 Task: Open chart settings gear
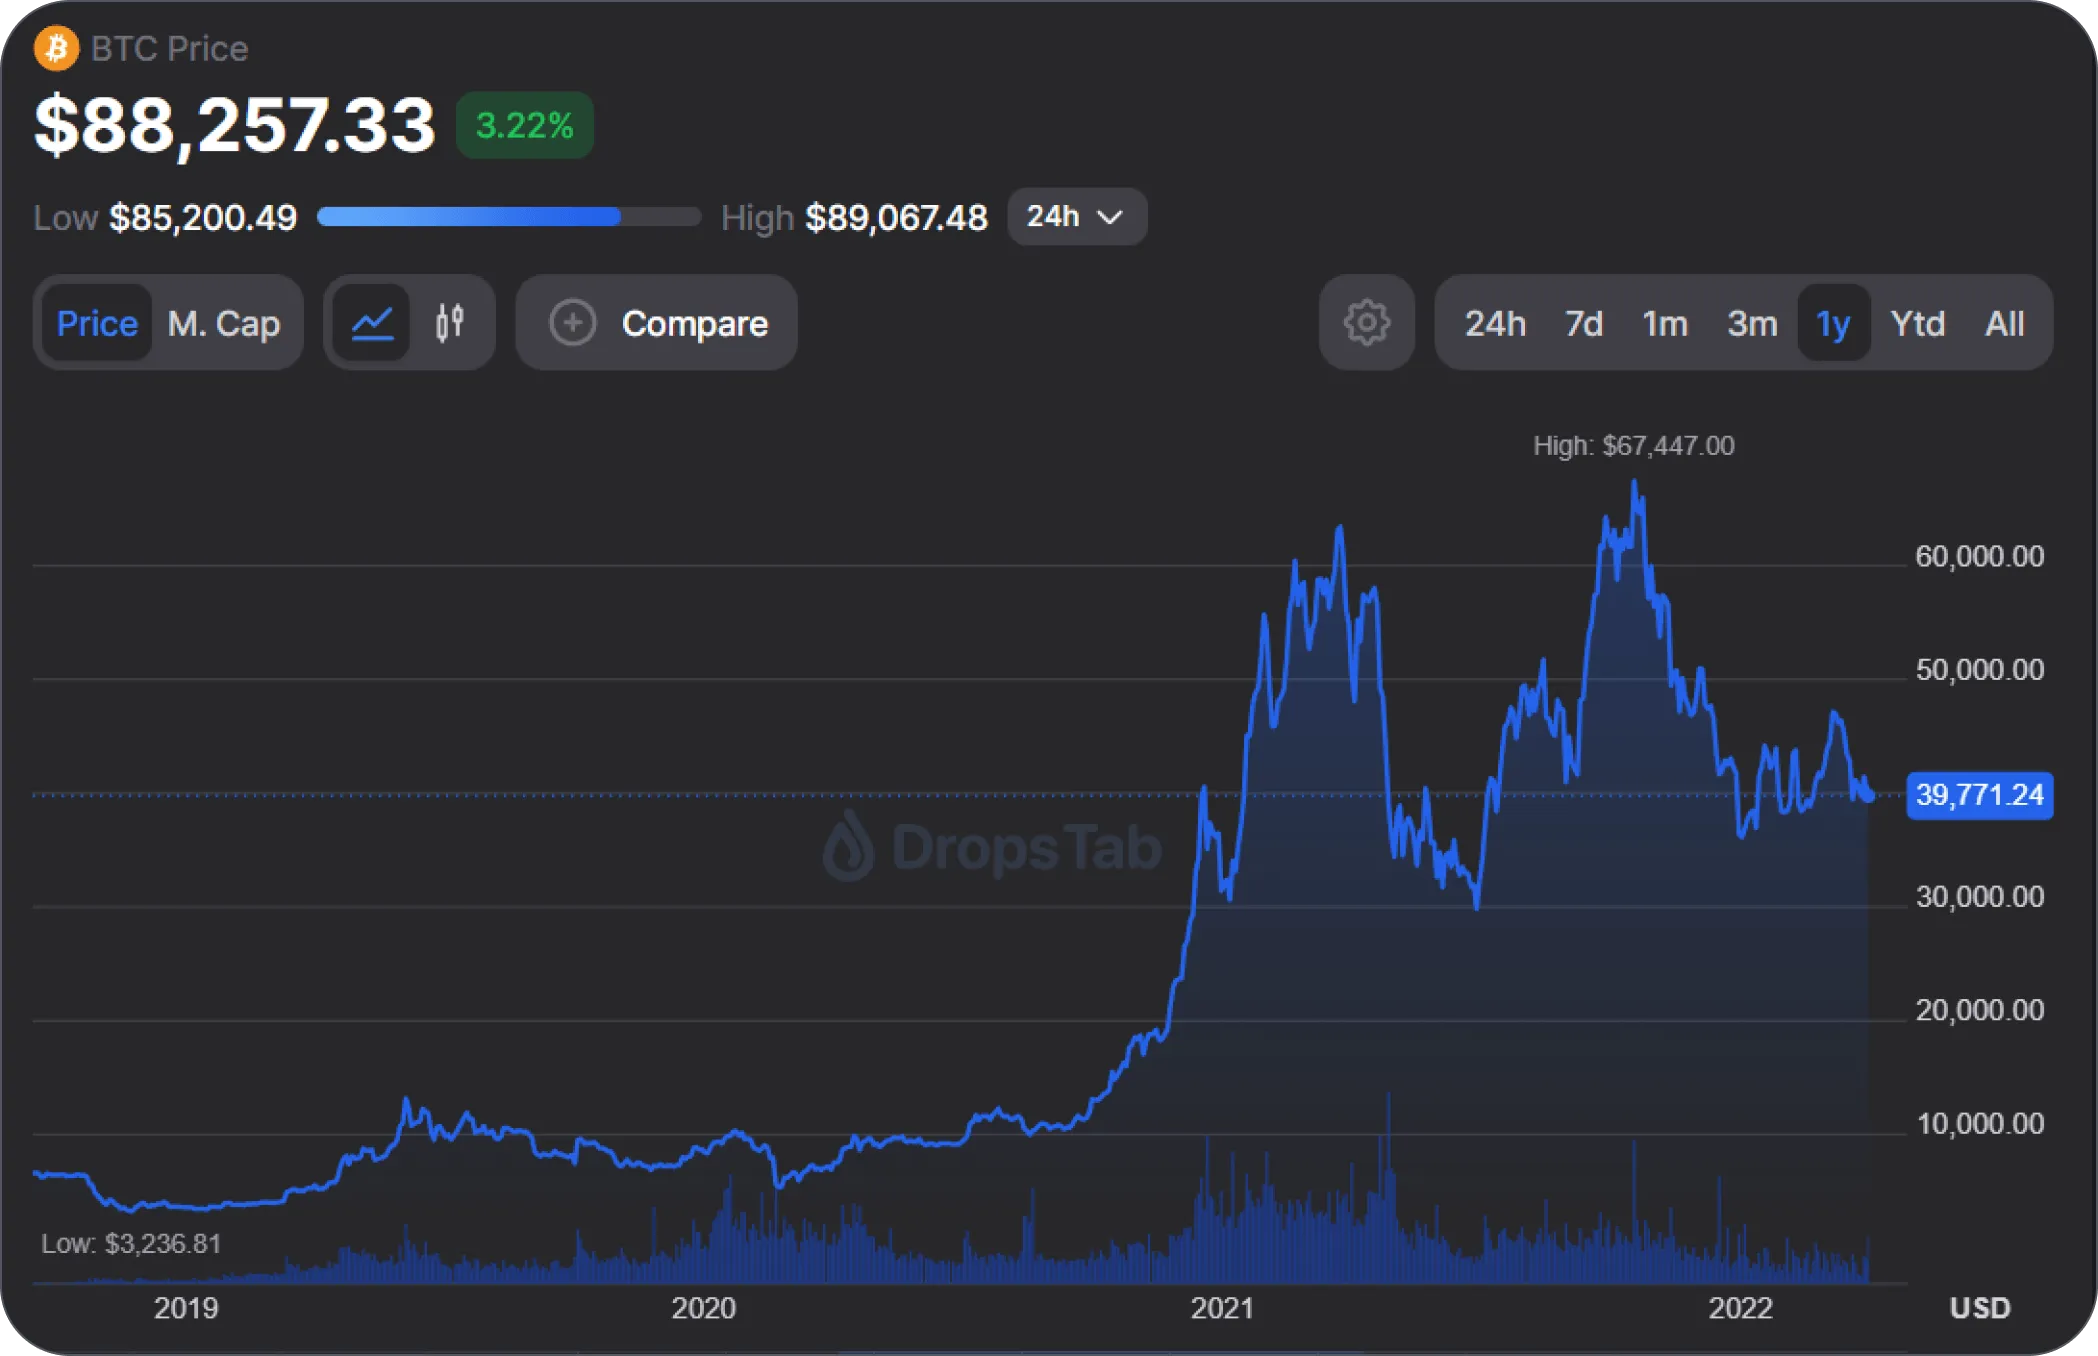(1366, 323)
